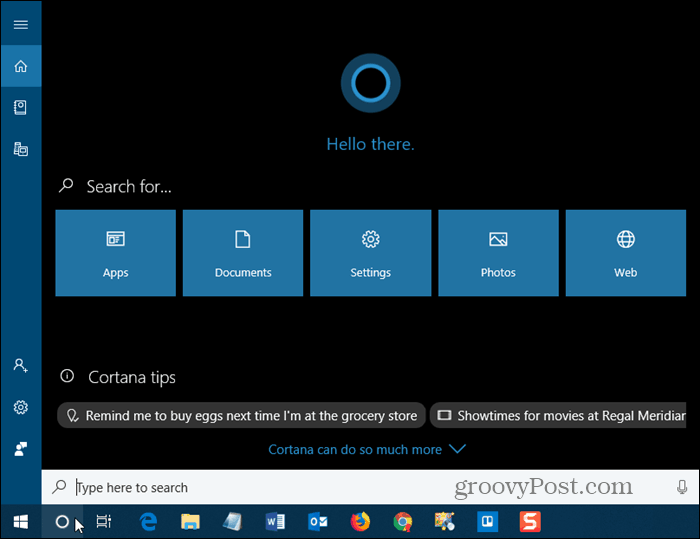700x539 pixels.
Task: Open the Cortana Notebook
Action: pyautogui.click(x=21, y=108)
